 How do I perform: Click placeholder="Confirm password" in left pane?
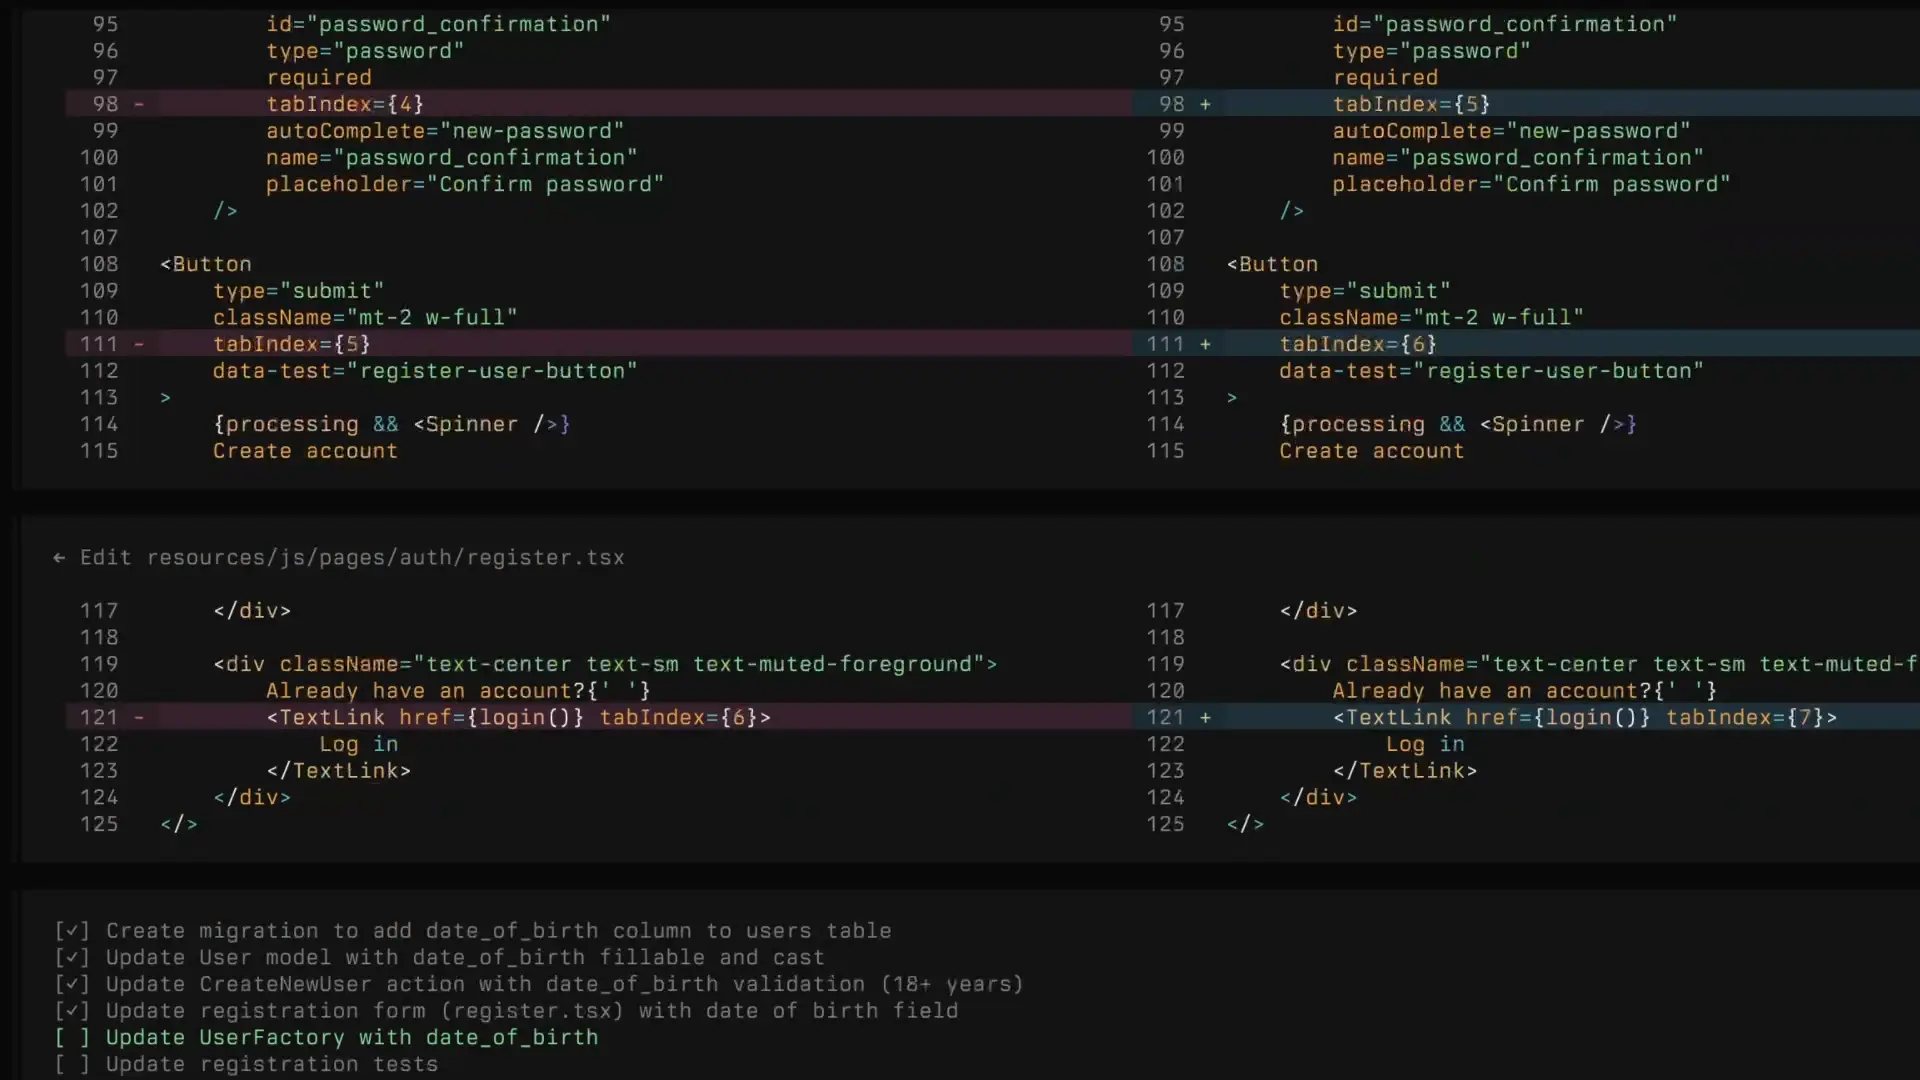[x=465, y=184]
